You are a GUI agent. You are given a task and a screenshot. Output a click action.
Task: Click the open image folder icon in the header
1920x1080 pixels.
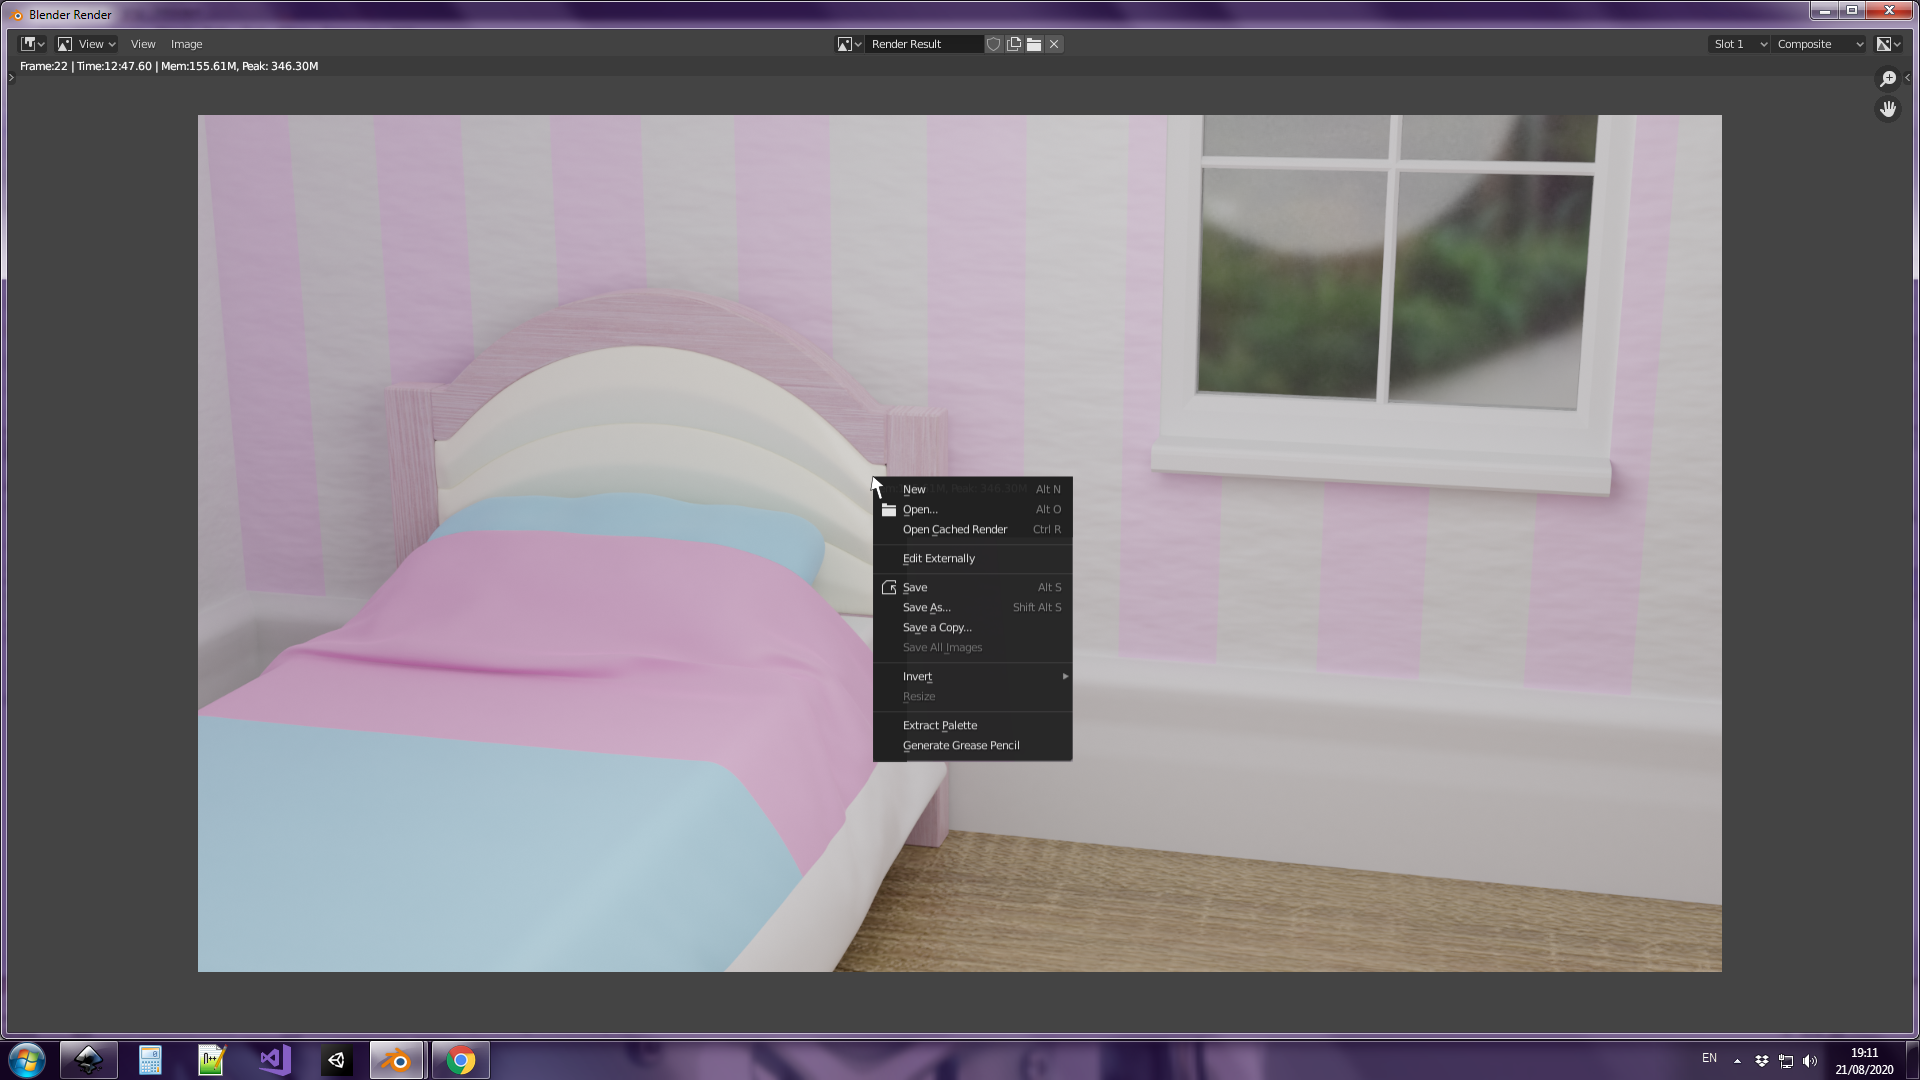coord(1034,44)
